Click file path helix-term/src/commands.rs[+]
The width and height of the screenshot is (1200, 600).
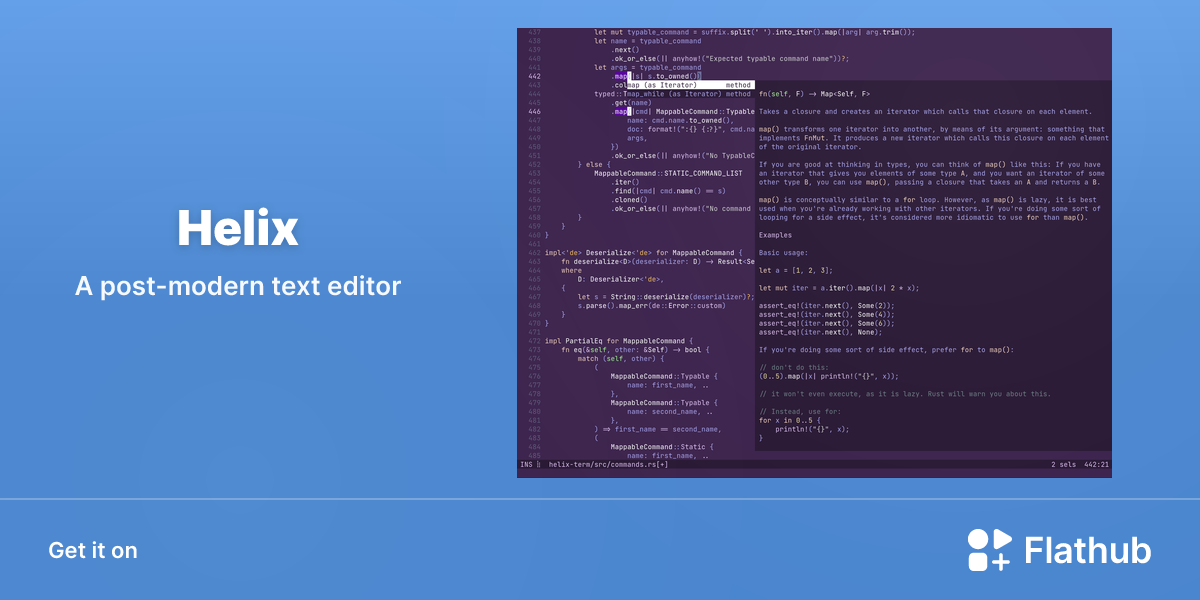coord(608,465)
